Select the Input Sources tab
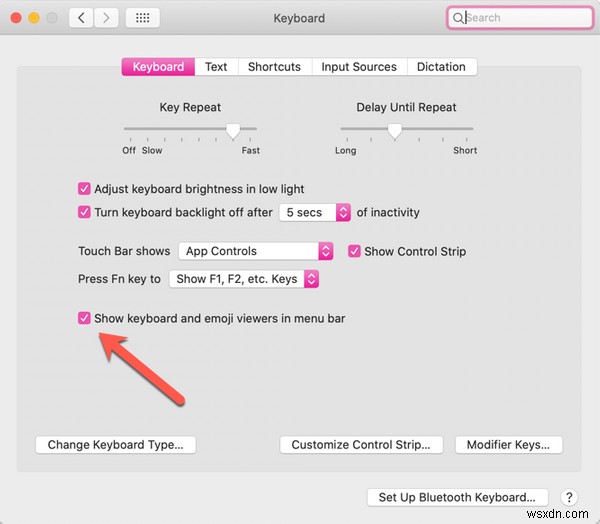The width and height of the screenshot is (600, 524). pyautogui.click(x=359, y=67)
